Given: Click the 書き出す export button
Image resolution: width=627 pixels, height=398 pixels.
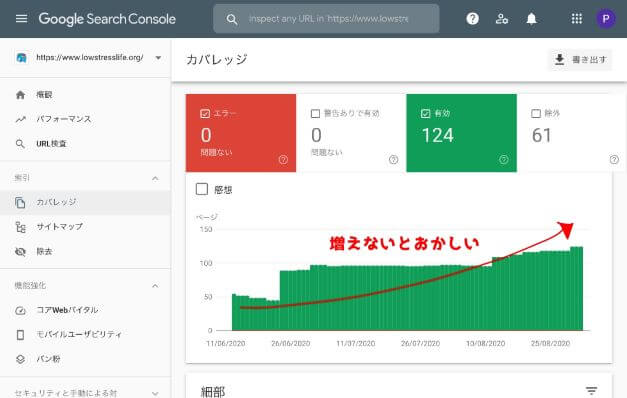Looking at the screenshot, I should point(580,60).
